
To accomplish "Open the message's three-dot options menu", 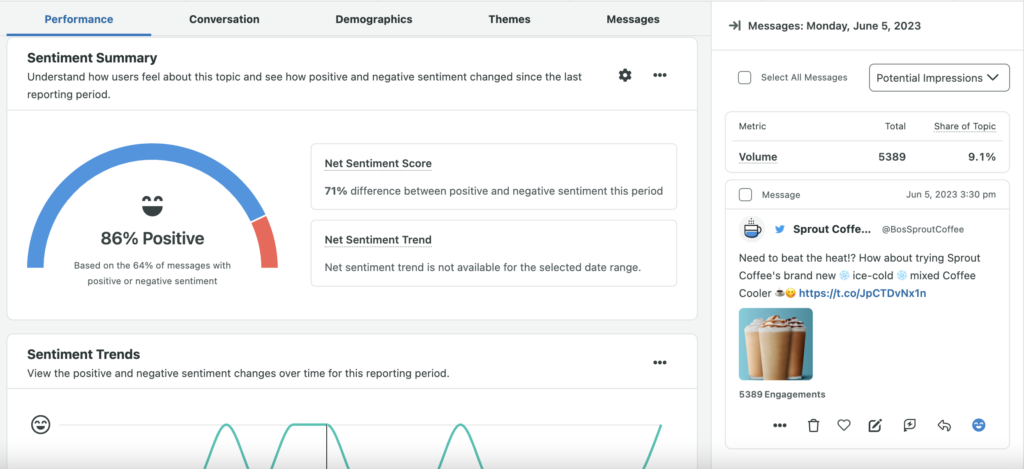I will (x=780, y=425).
